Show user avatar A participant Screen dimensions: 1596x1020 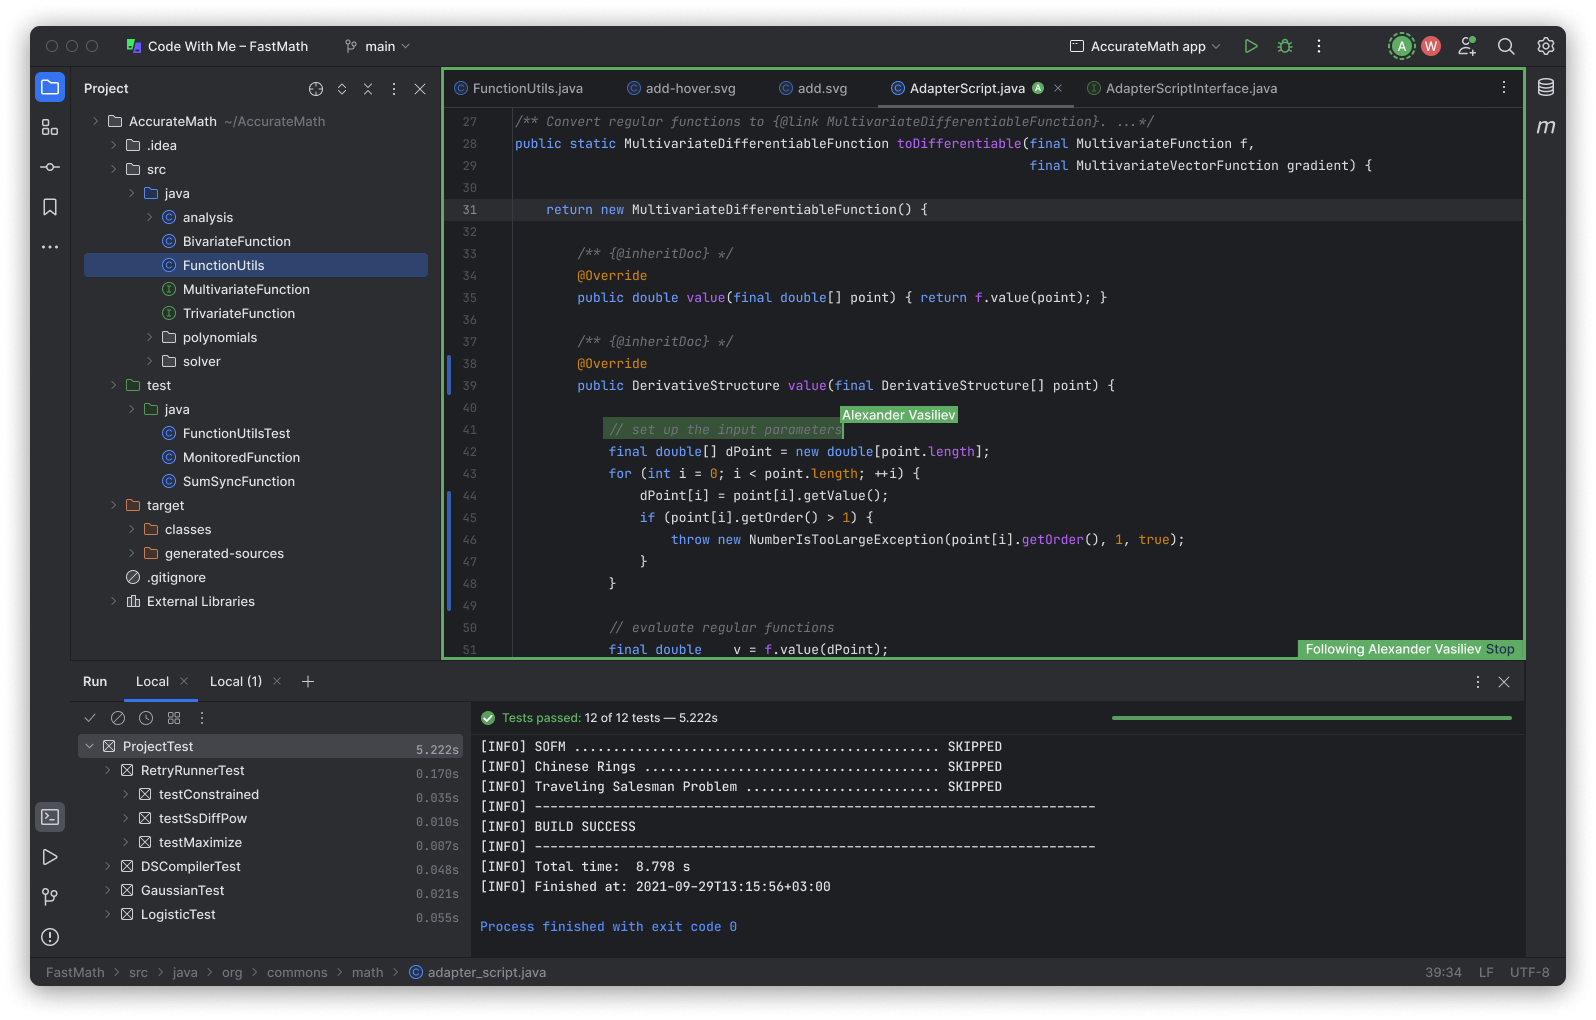pyautogui.click(x=1402, y=46)
